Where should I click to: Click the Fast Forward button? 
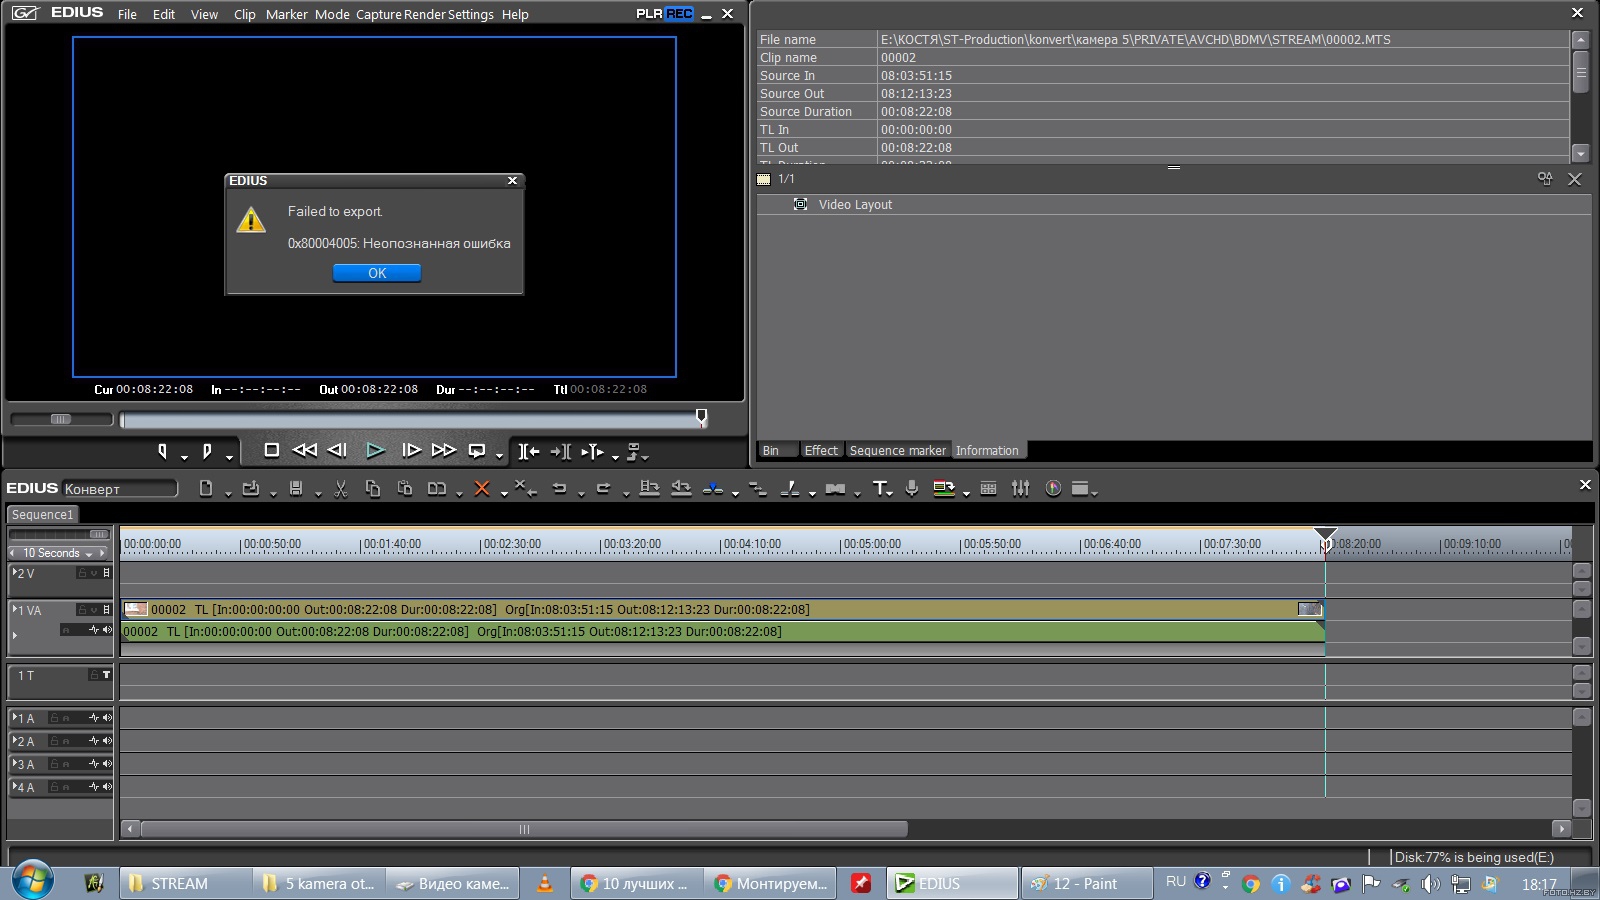pos(443,450)
